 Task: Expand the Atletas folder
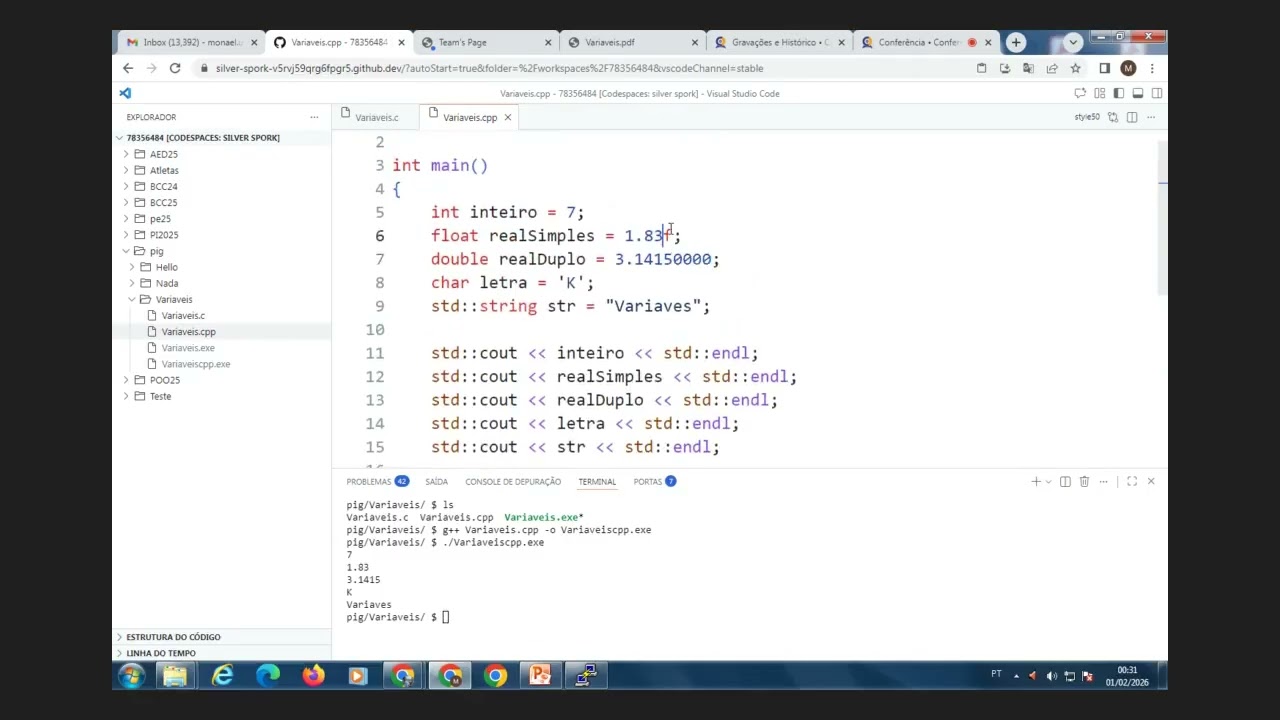(164, 170)
